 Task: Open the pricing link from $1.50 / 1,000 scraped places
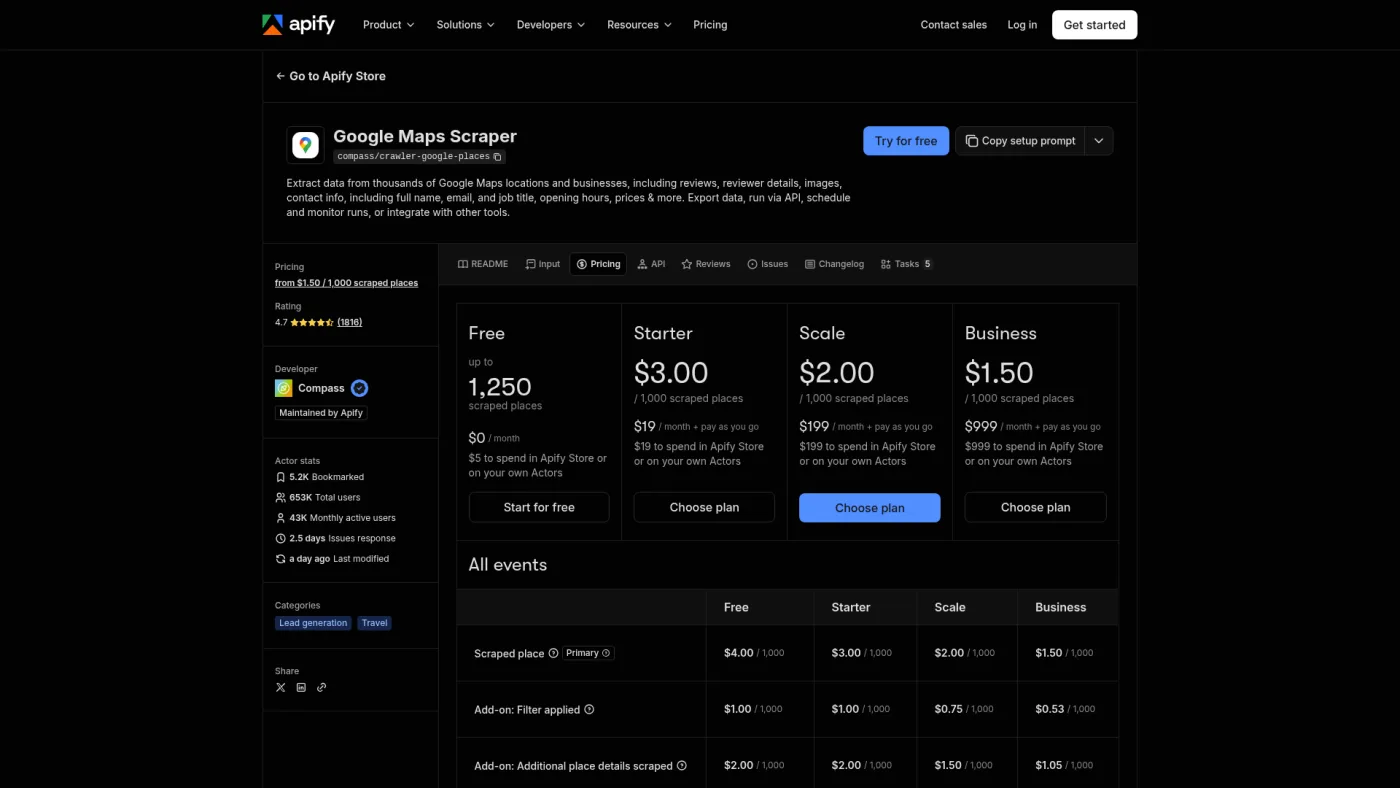tap(346, 283)
